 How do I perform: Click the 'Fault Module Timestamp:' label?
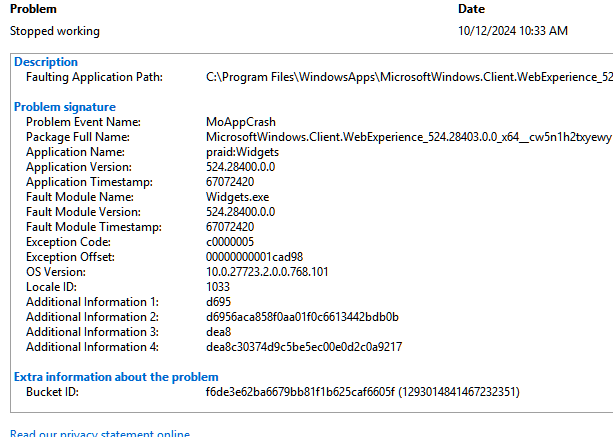(x=94, y=227)
